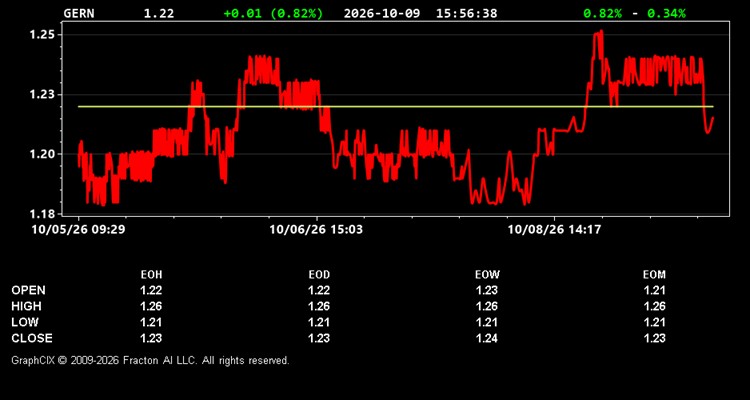Click the GERN ticker symbol
The image size is (750, 400).
[x=79, y=13]
